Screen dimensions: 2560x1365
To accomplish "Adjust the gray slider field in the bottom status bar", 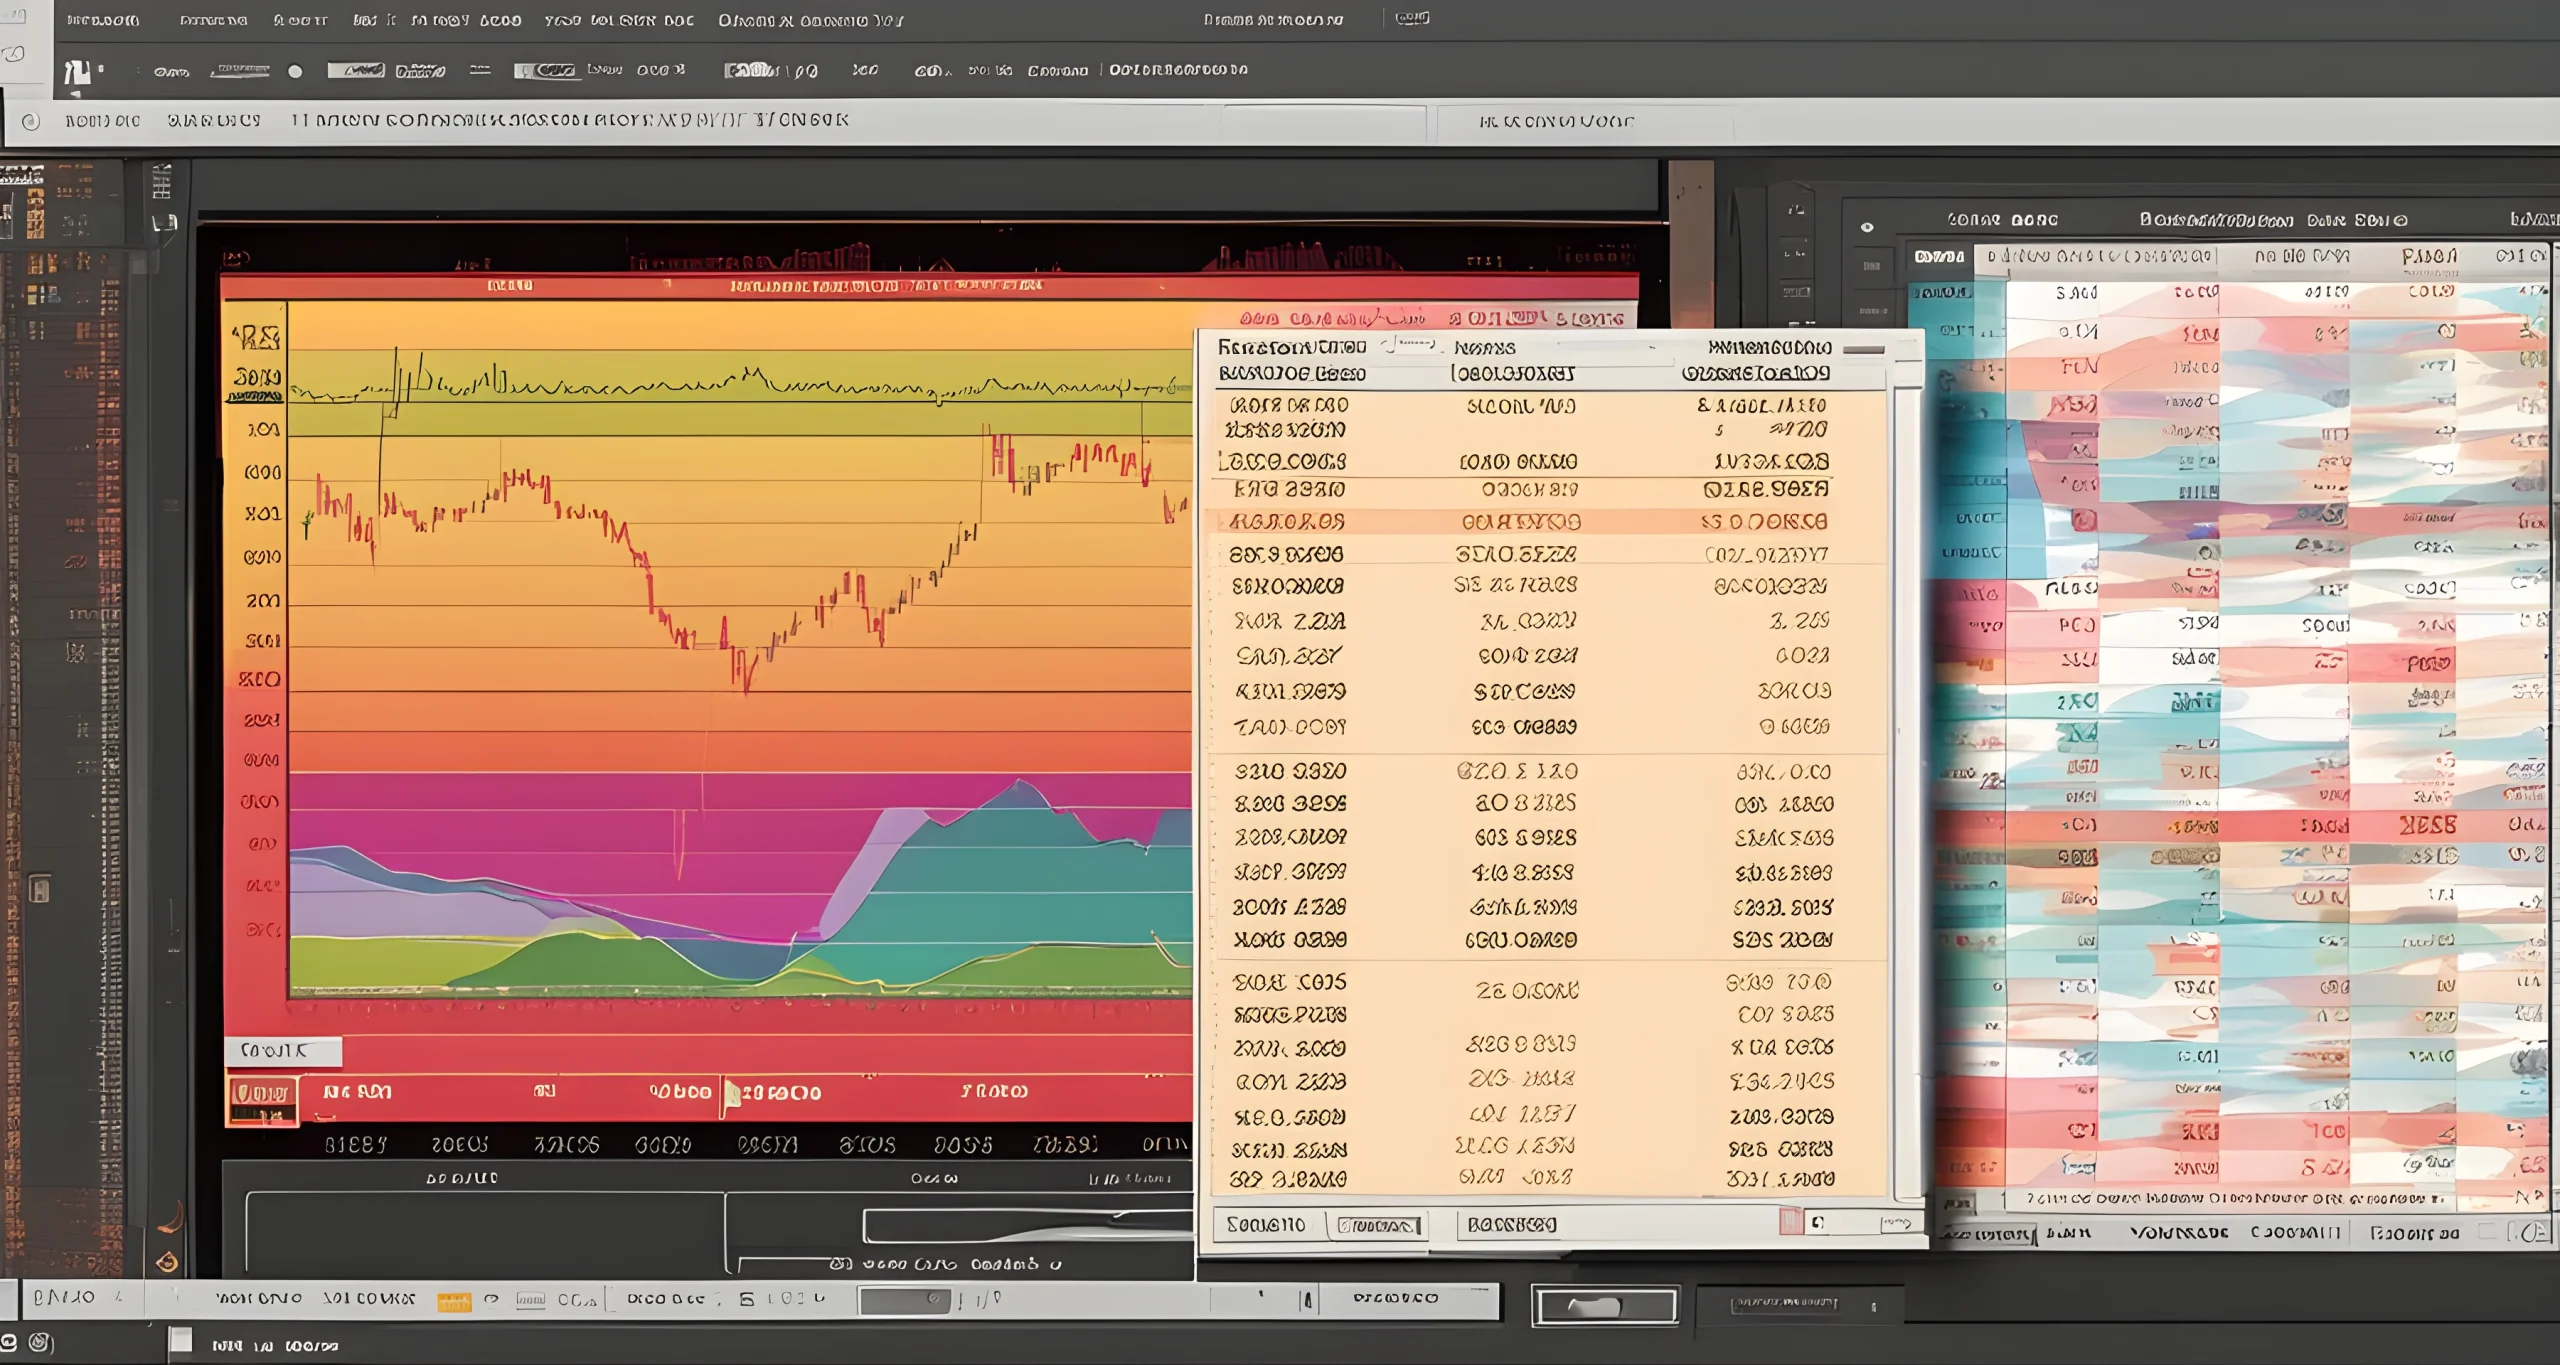I will click(904, 1300).
